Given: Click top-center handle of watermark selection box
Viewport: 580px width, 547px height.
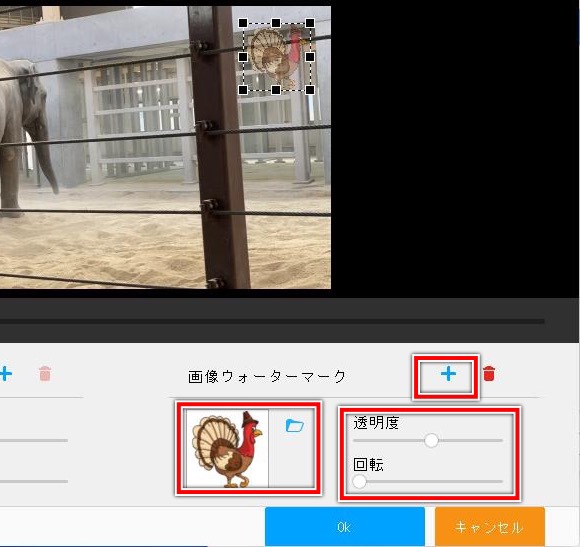Looking at the screenshot, I should [276, 23].
